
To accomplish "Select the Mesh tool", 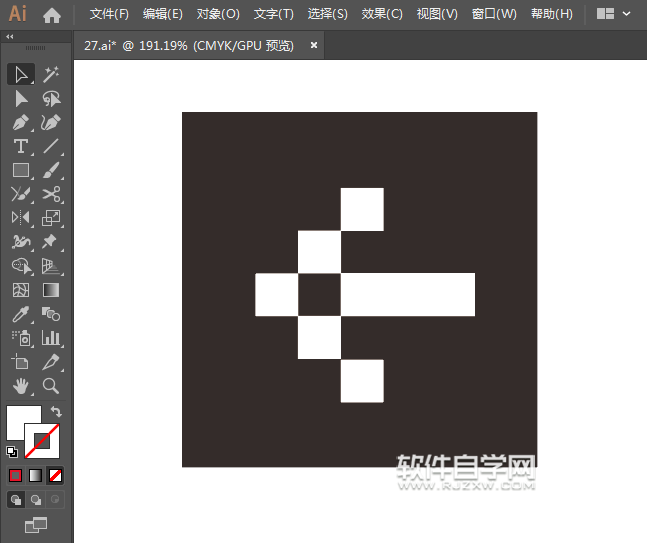I will tap(21, 290).
